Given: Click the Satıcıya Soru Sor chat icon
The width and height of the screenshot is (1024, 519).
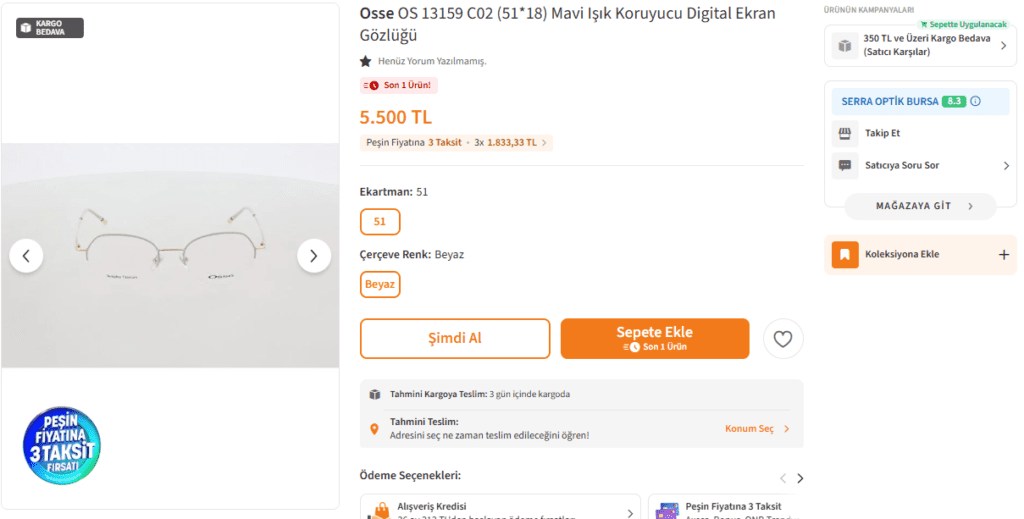Looking at the screenshot, I should tap(845, 165).
